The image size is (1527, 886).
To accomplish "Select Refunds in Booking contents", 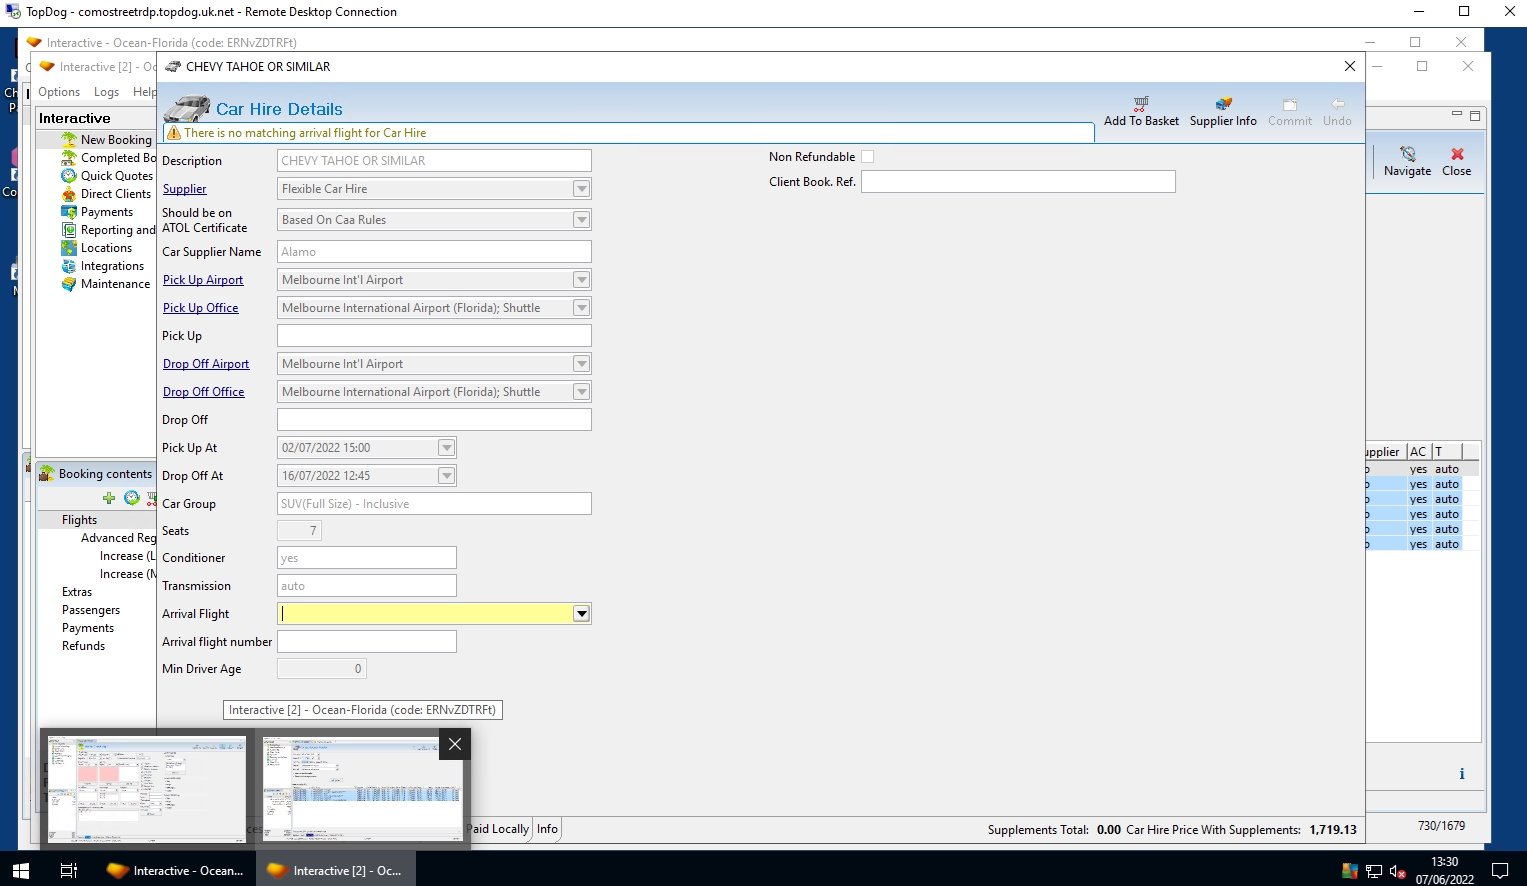I will [x=83, y=646].
